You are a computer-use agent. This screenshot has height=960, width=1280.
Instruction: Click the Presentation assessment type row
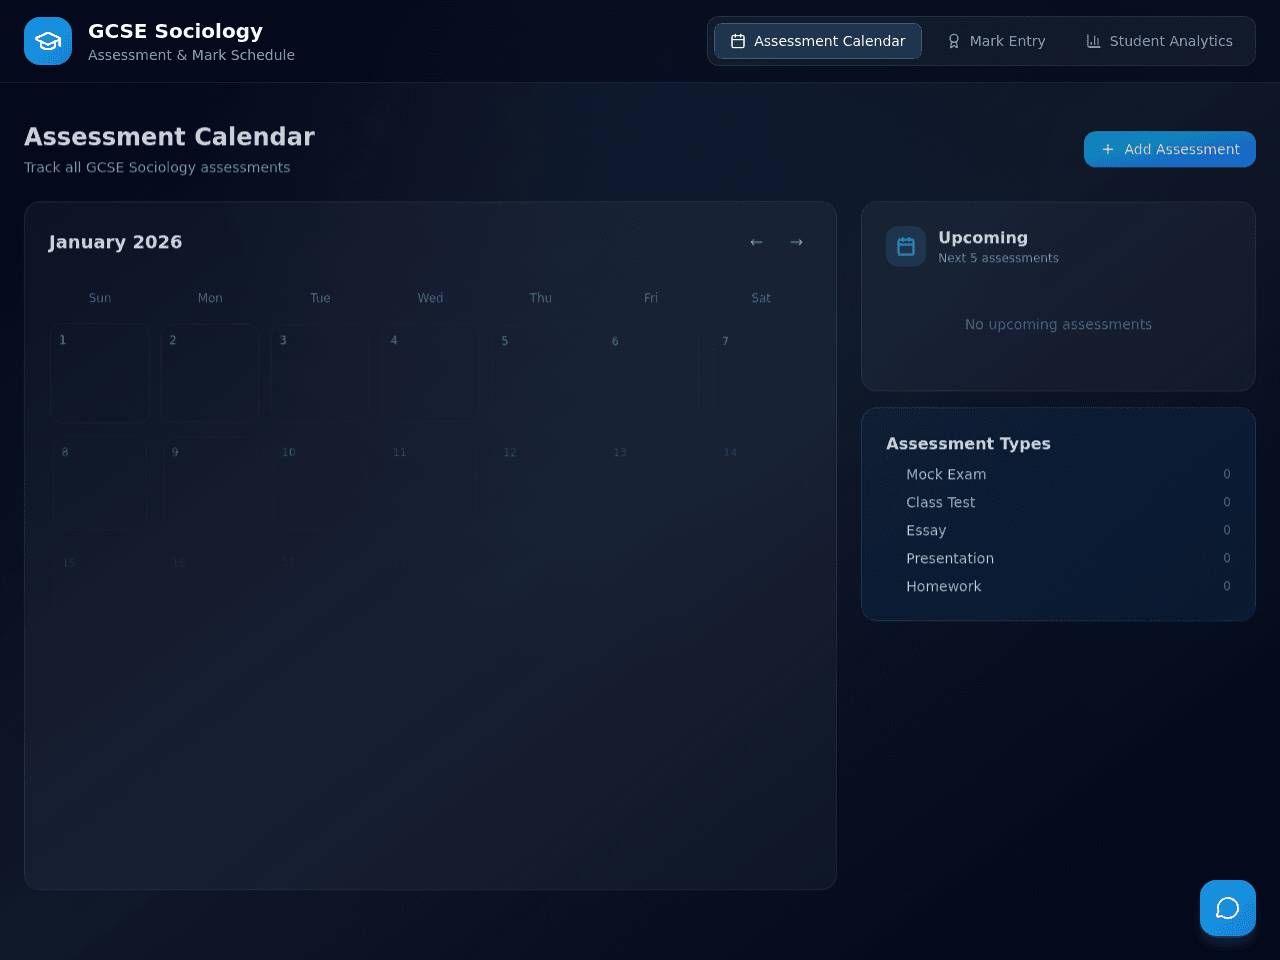pyautogui.click(x=1058, y=558)
